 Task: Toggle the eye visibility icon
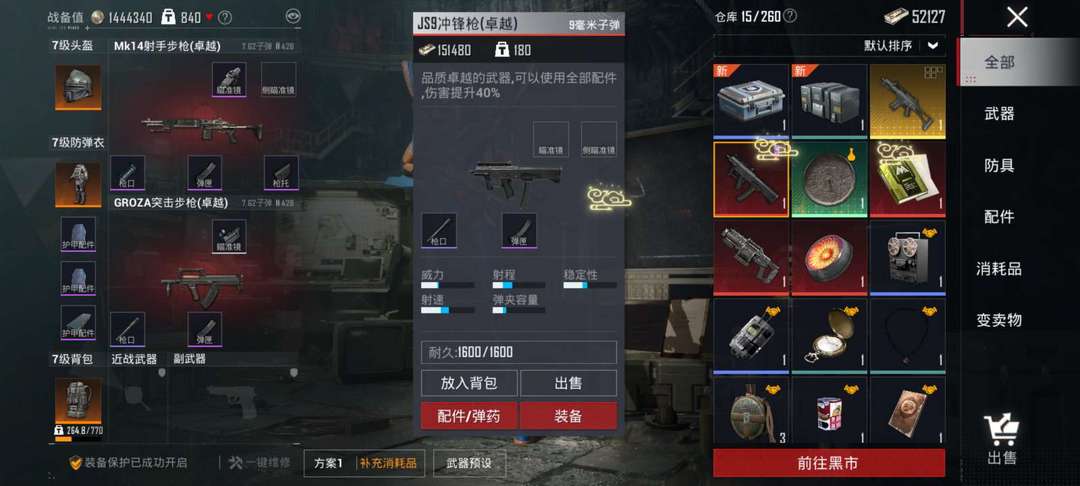tap(293, 17)
